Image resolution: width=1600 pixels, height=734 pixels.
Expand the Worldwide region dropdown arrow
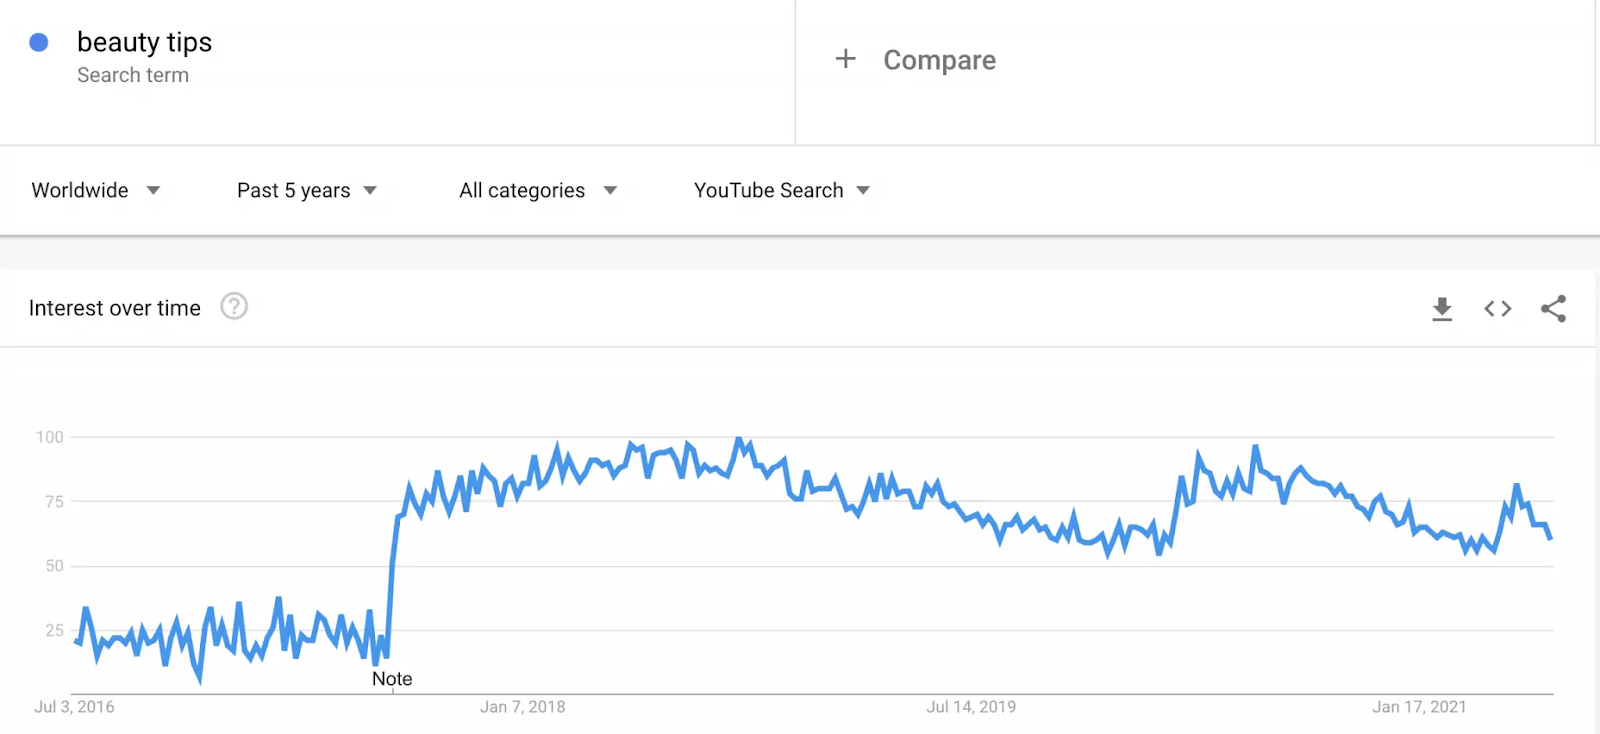click(153, 190)
